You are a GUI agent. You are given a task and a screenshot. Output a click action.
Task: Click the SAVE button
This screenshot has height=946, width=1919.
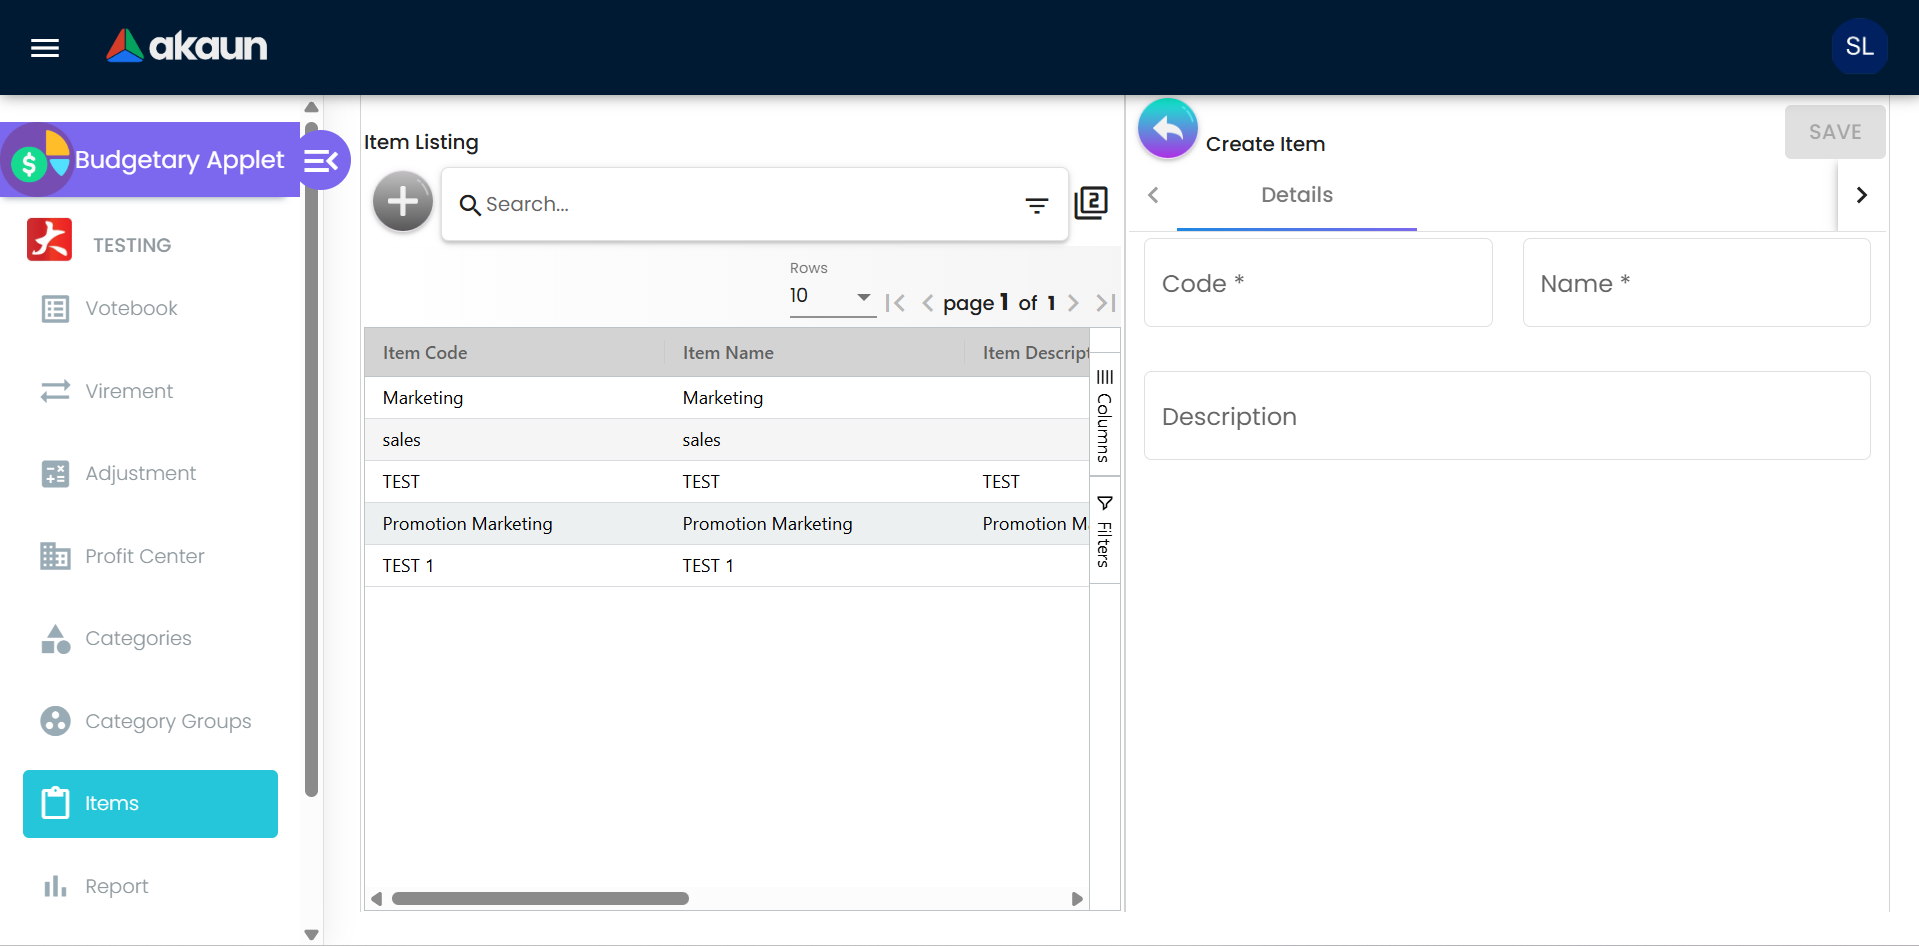(1835, 132)
